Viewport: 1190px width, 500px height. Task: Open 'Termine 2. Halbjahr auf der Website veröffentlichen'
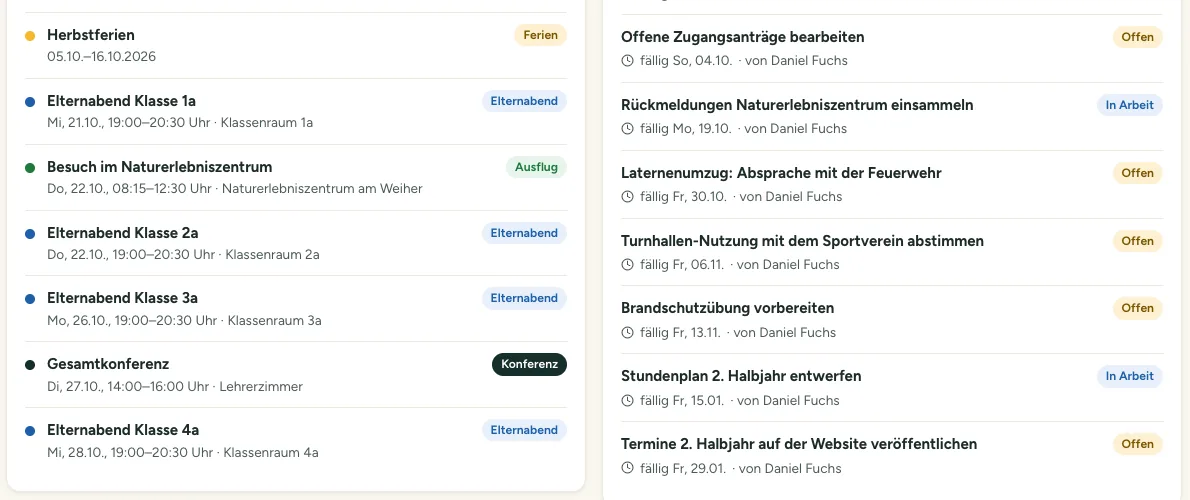(892, 456)
